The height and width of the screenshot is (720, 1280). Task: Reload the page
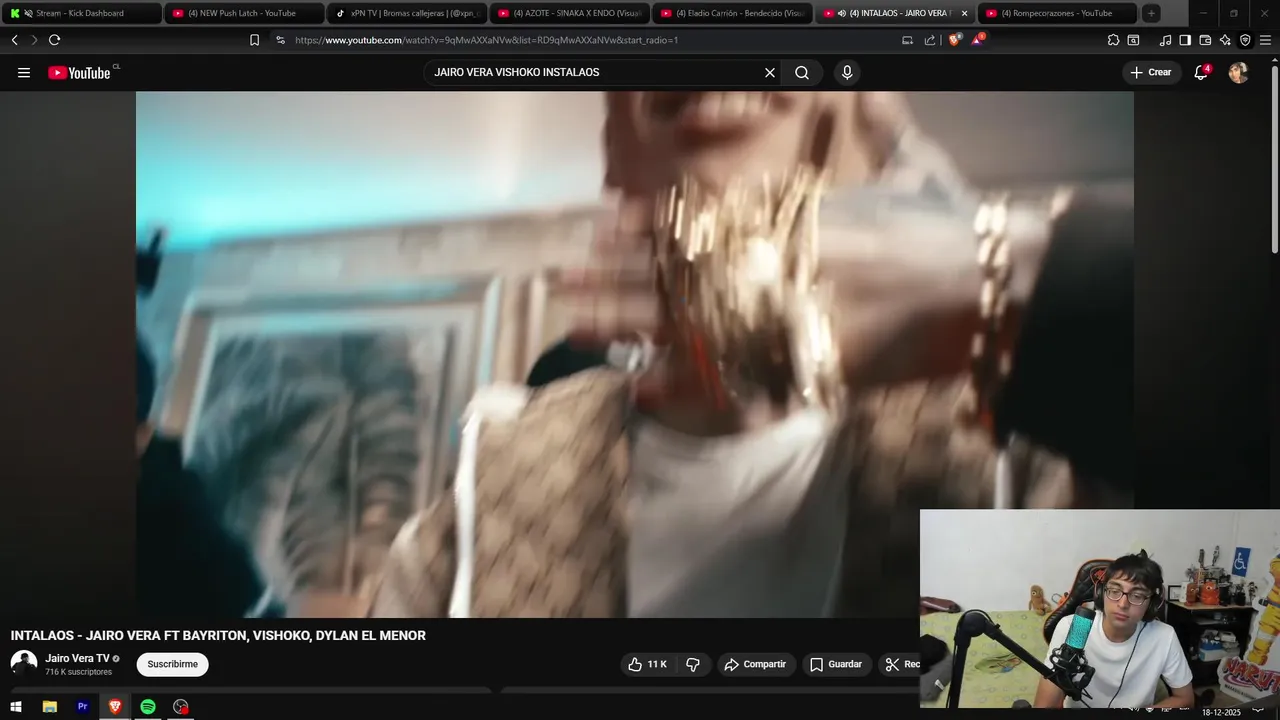[x=54, y=40]
